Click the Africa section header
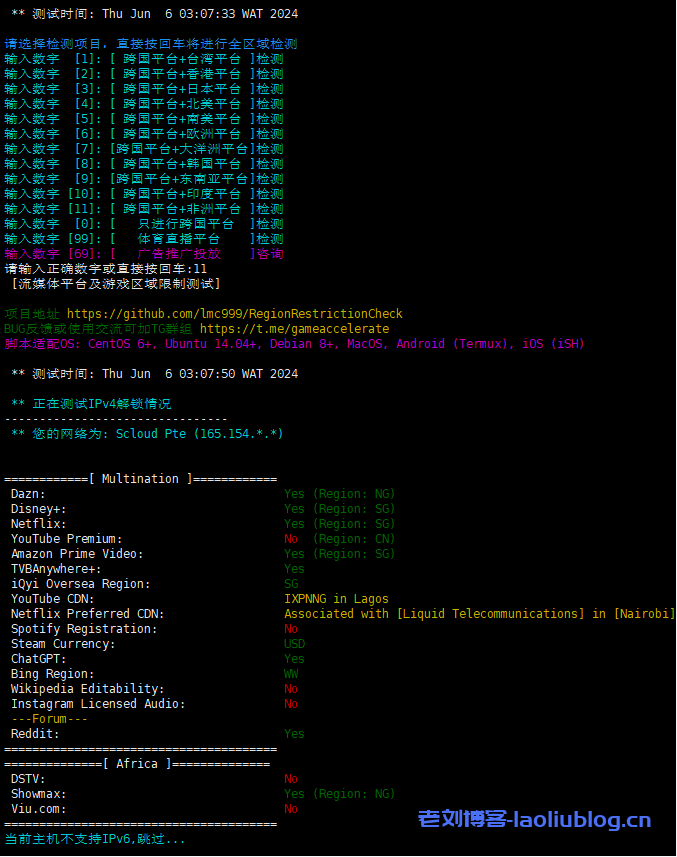677x857 pixels. coord(137,764)
